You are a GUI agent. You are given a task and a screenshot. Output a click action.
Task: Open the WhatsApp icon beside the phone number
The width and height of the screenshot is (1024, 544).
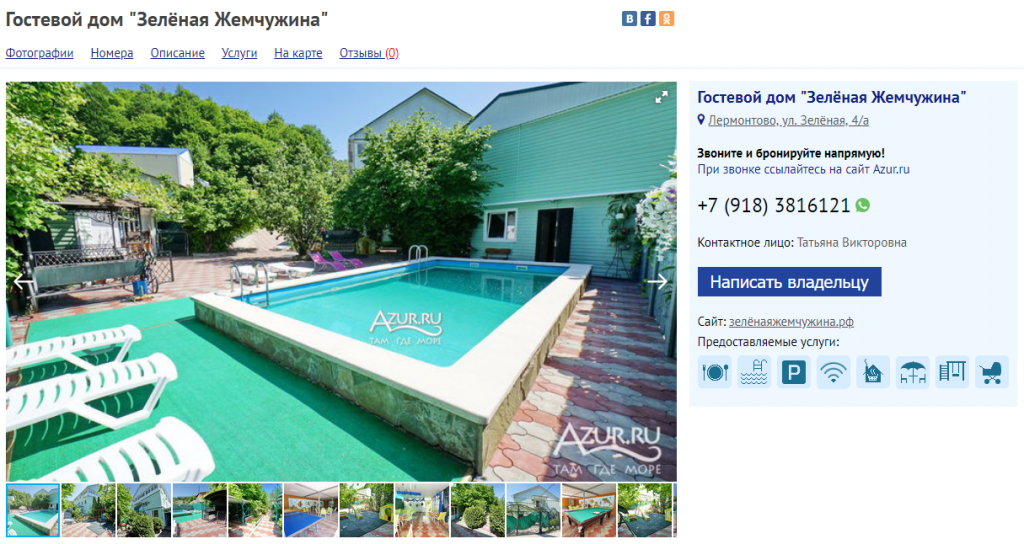click(x=863, y=205)
